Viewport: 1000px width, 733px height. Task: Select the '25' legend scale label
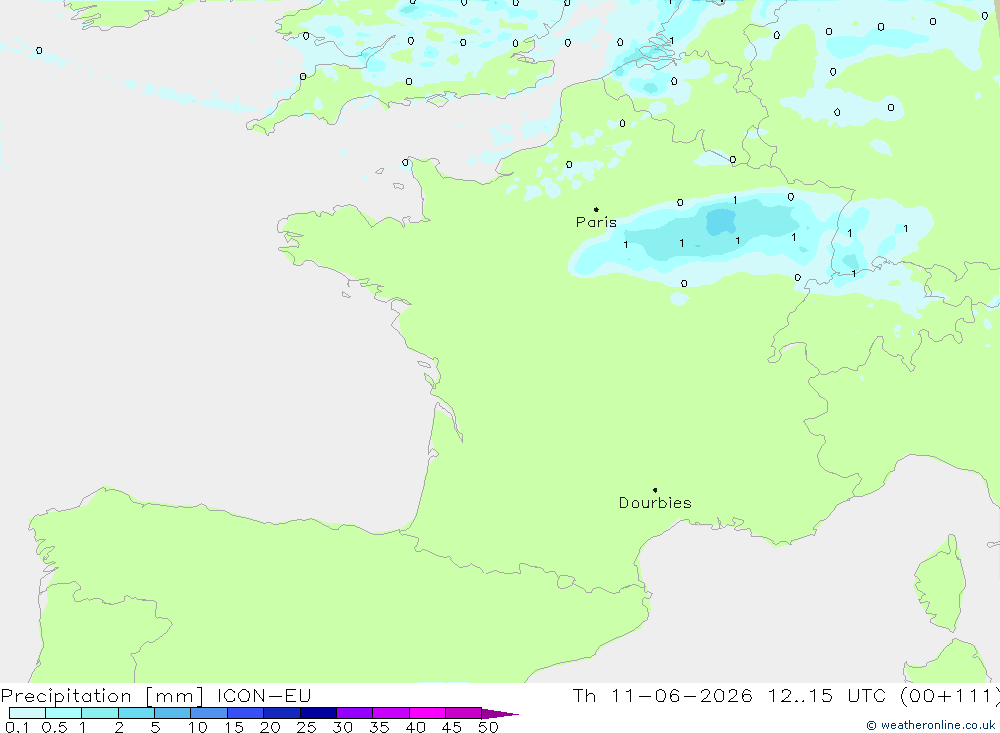pyautogui.click(x=306, y=727)
